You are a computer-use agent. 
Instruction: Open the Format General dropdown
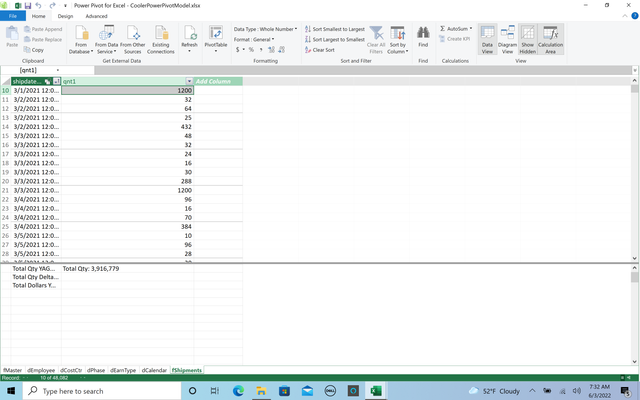[254, 40]
